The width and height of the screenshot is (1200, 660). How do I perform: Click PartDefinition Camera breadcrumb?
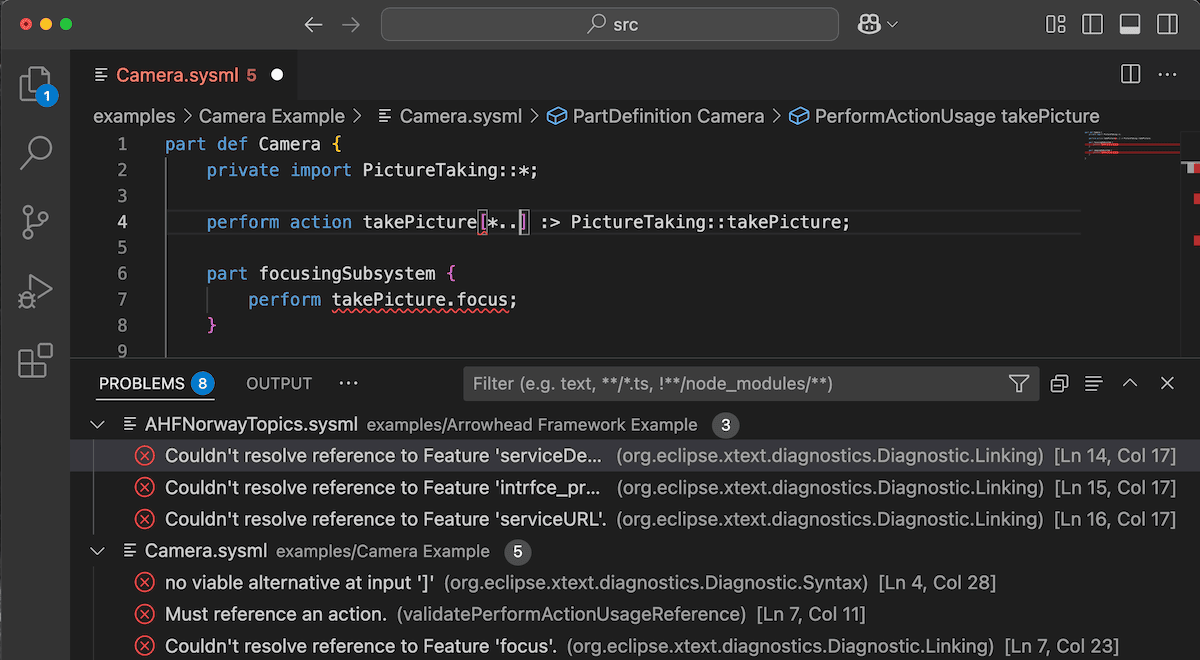coord(655,116)
